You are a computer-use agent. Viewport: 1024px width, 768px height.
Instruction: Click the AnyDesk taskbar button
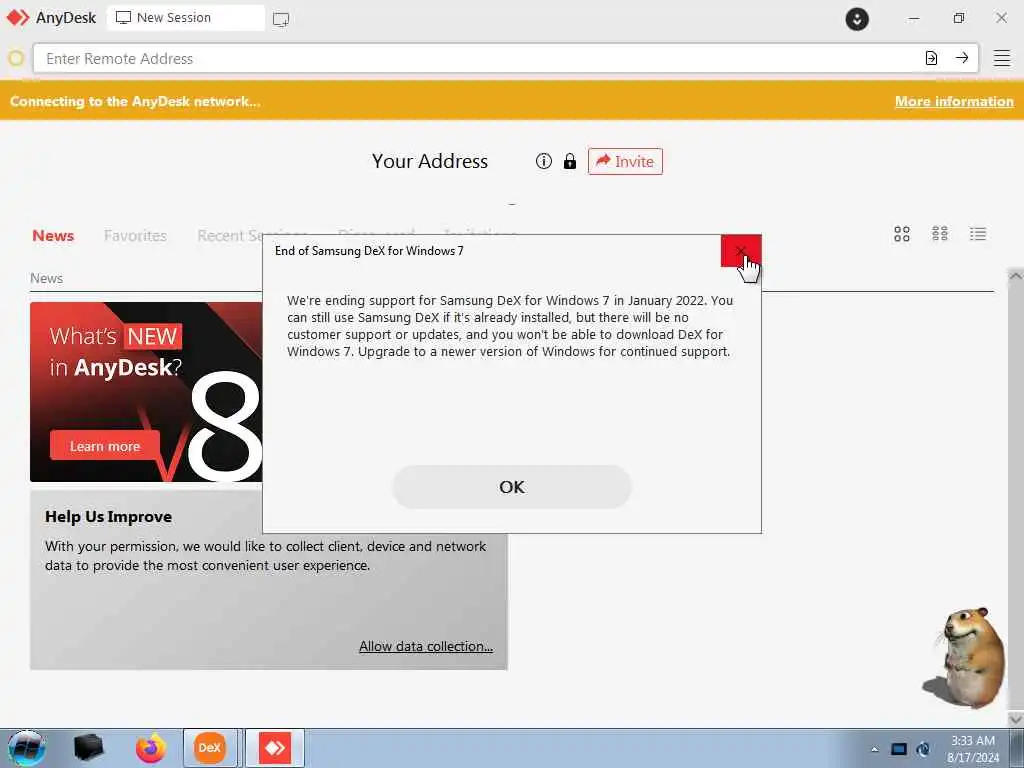[274, 748]
